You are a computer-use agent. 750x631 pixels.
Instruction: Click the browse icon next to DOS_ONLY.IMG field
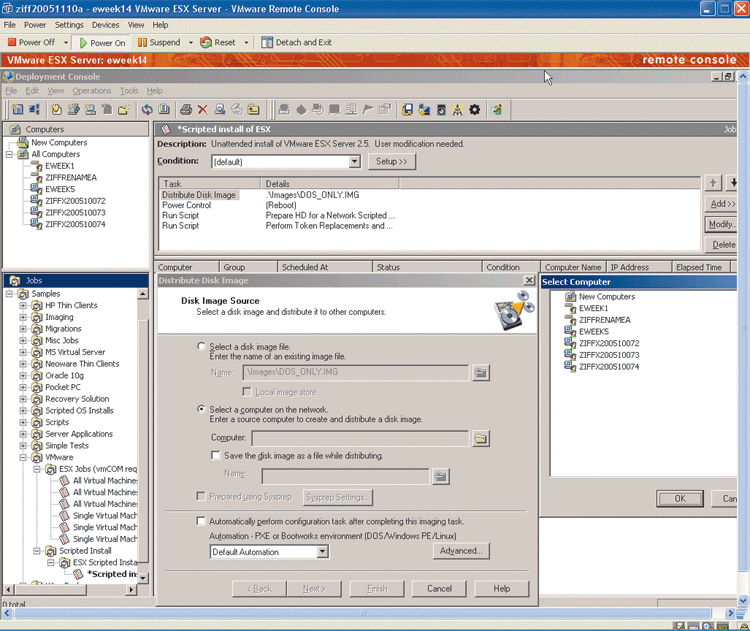click(x=481, y=373)
